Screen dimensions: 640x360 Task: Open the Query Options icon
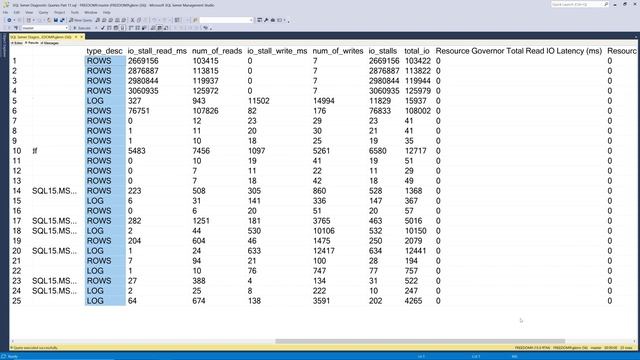[116, 28]
